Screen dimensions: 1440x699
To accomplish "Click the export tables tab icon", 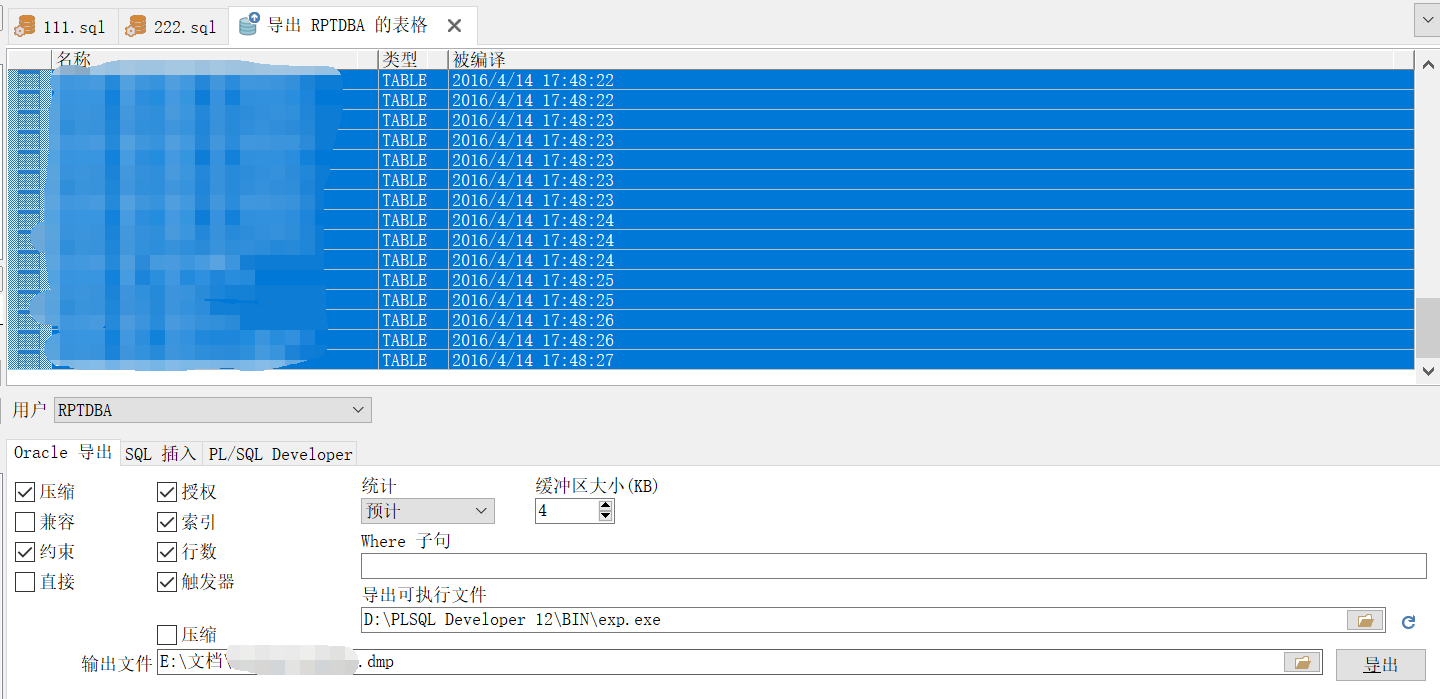I will click(249, 25).
